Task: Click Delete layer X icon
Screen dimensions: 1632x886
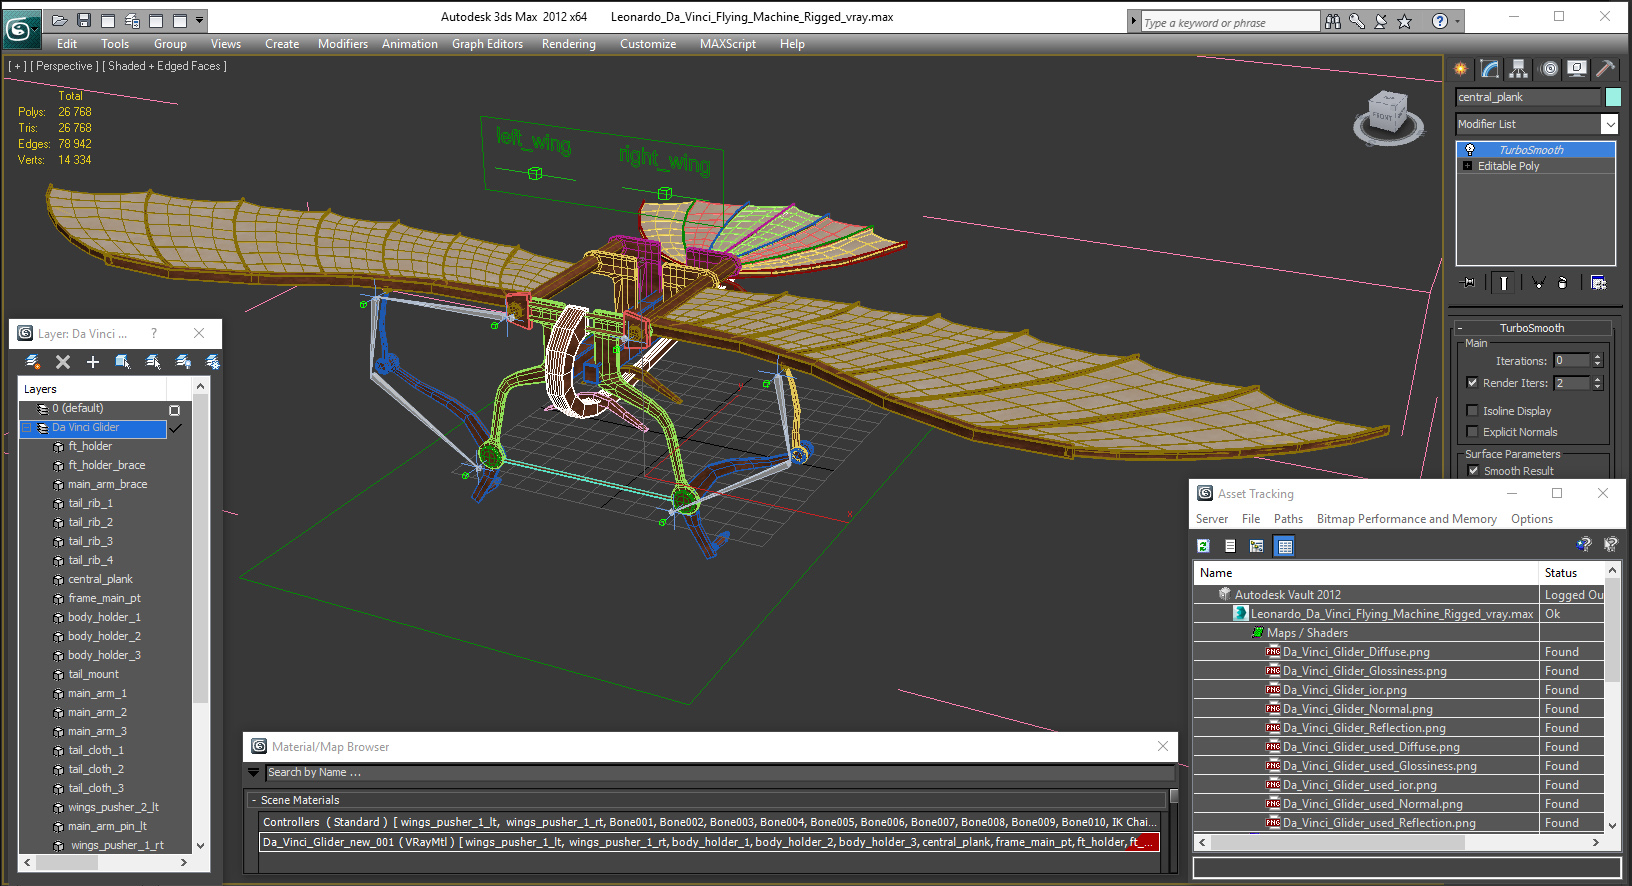Action: (63, 362)
